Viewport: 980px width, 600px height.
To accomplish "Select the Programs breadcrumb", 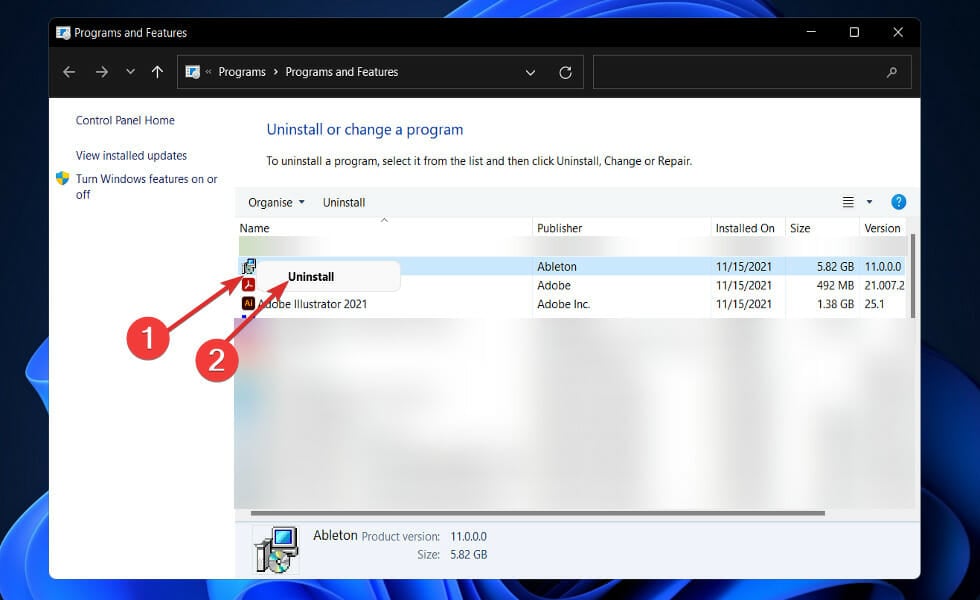I will (x=242, y=72).
